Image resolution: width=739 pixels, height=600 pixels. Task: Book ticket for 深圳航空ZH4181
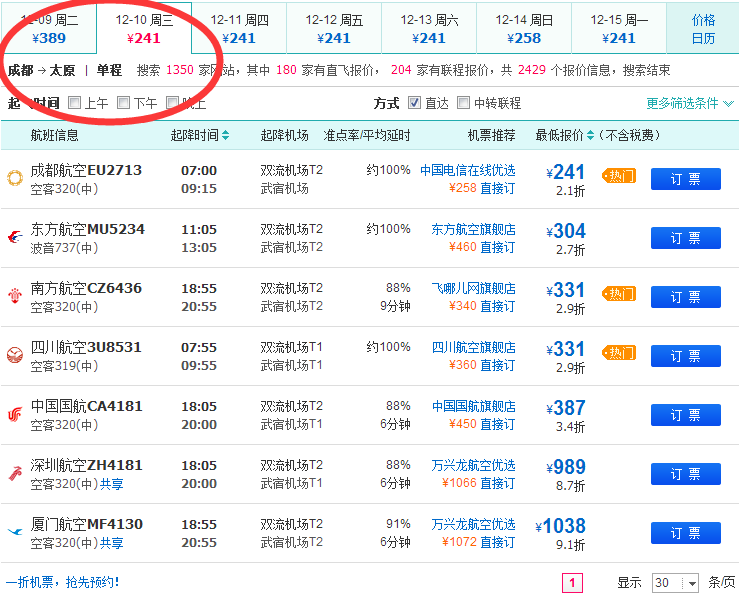pyautogui.click(x=686, y=474)
